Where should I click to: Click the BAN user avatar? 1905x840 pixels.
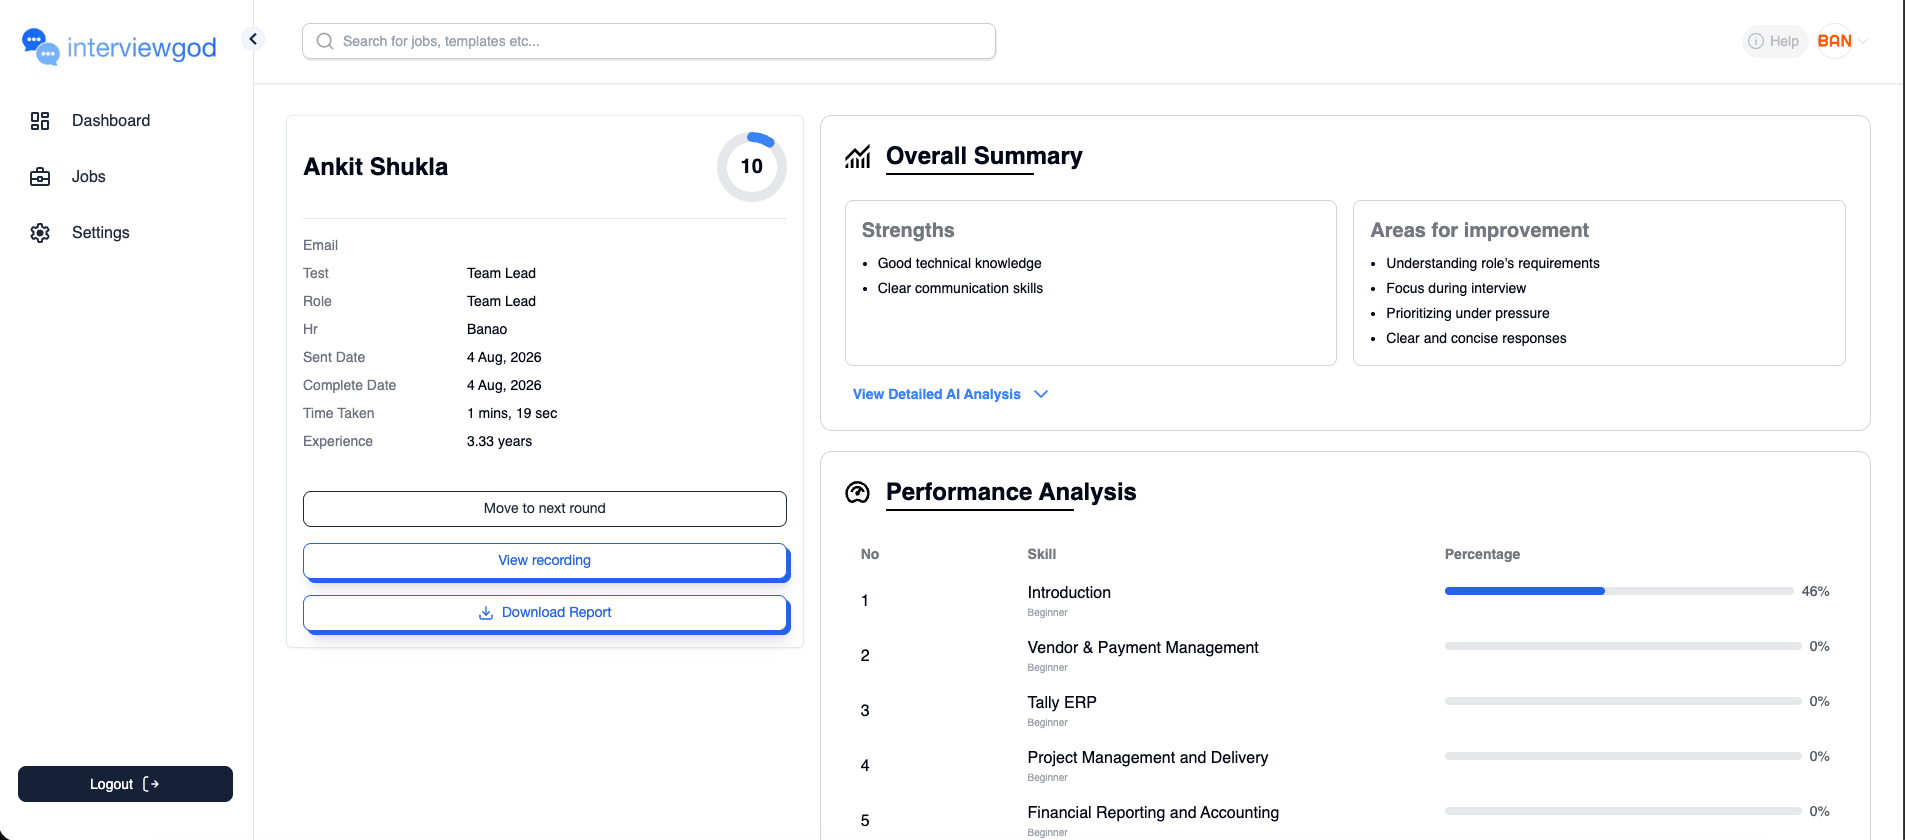(x=1835, y=41)
